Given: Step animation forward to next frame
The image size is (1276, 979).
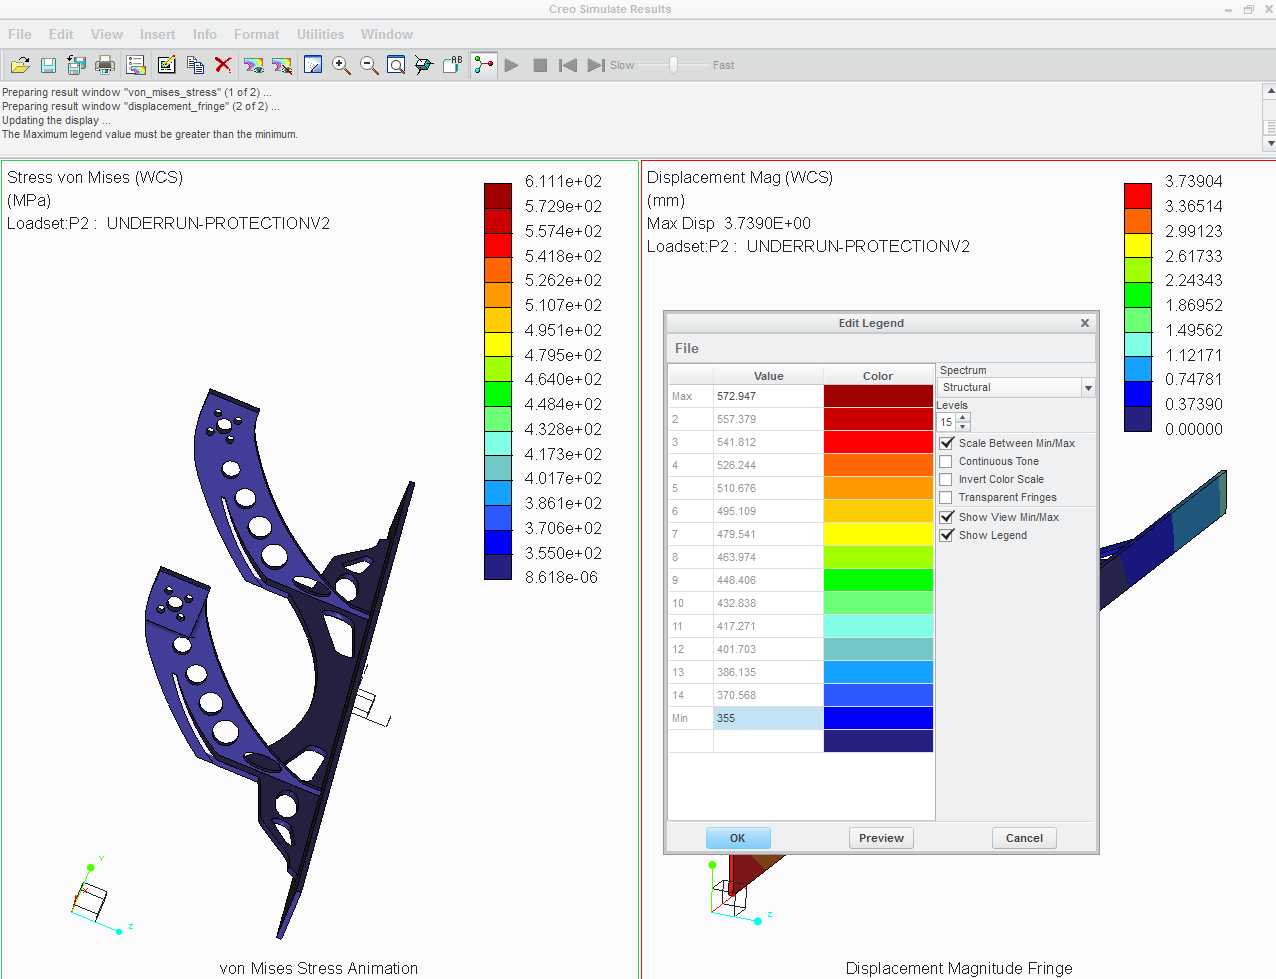Looking at the screenshot, I should click(x=596, y=65).
